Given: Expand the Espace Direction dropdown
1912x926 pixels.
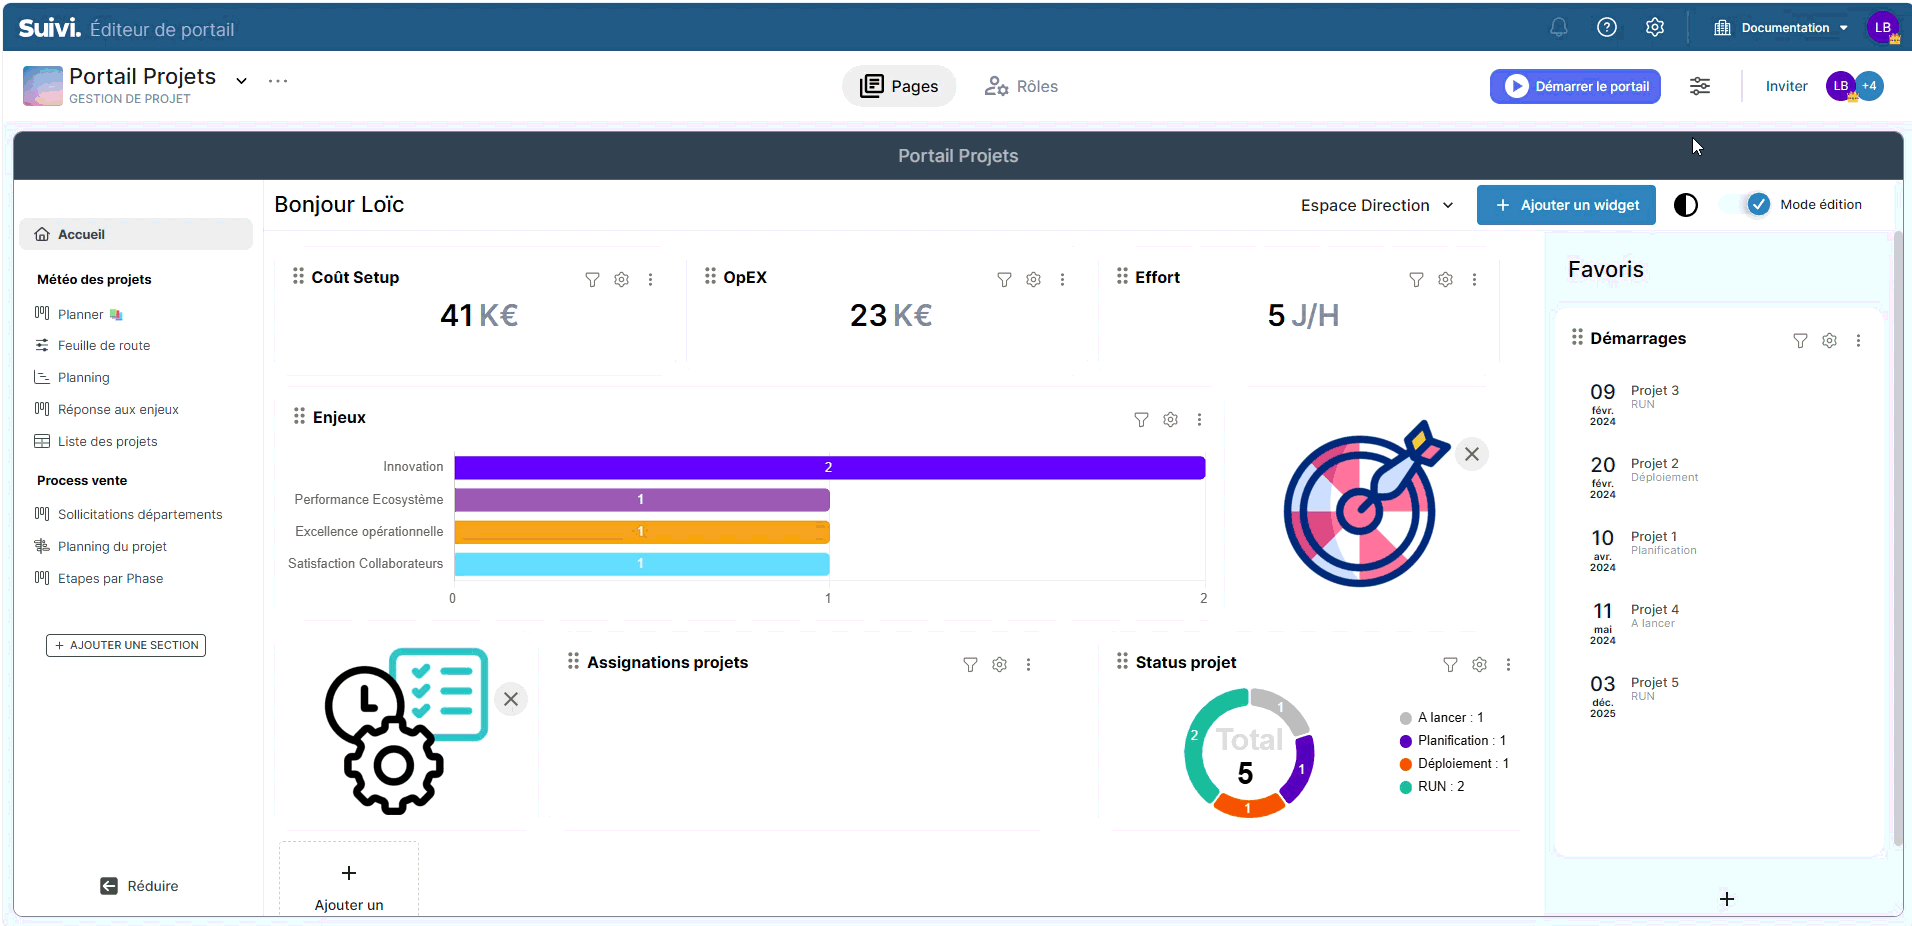Looking at the screenshot, I should (x=1376, y=206).
